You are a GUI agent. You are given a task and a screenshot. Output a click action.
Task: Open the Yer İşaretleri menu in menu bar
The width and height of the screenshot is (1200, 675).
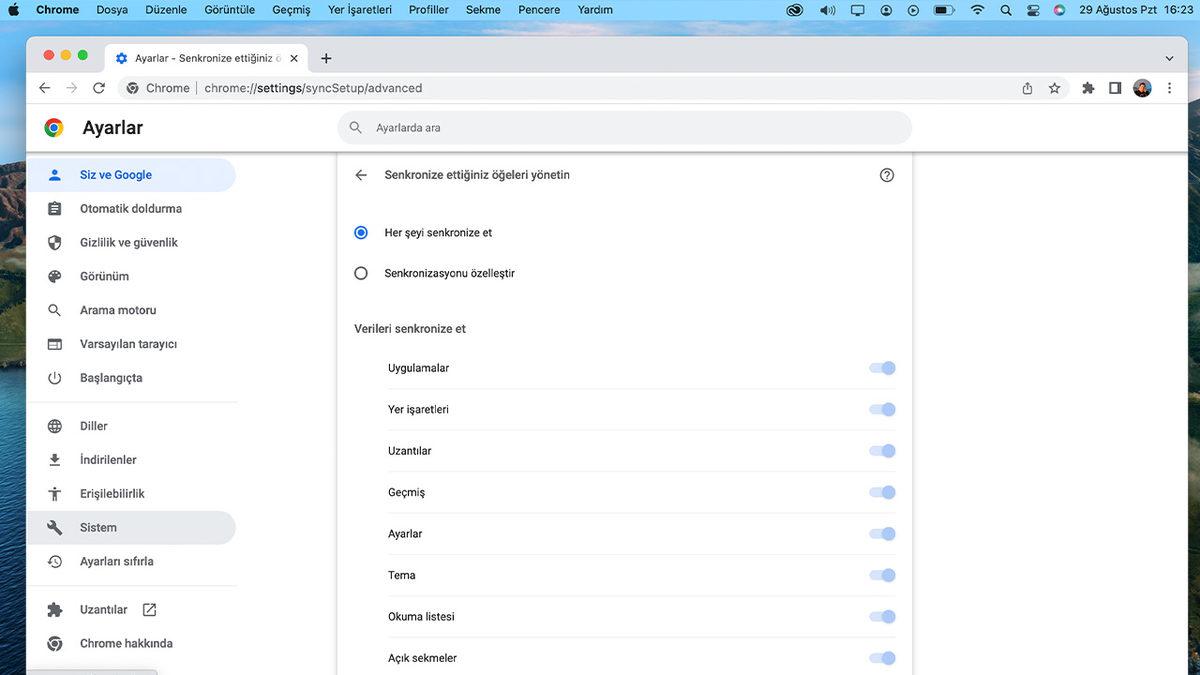tap(359, 10)
